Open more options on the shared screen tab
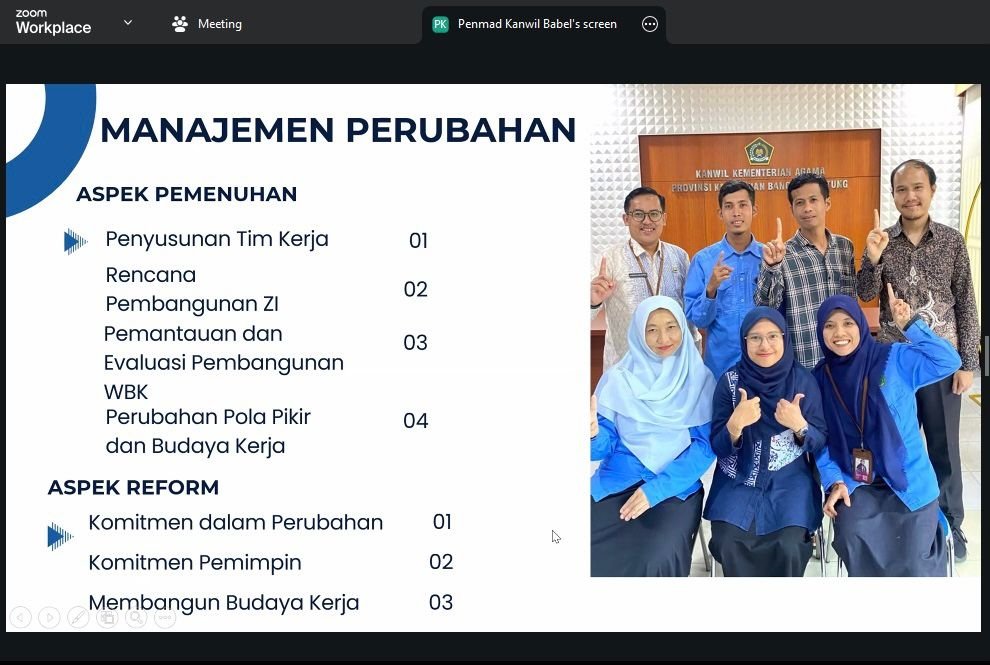This screenshot has width=990, height=665. coord(650,24)
